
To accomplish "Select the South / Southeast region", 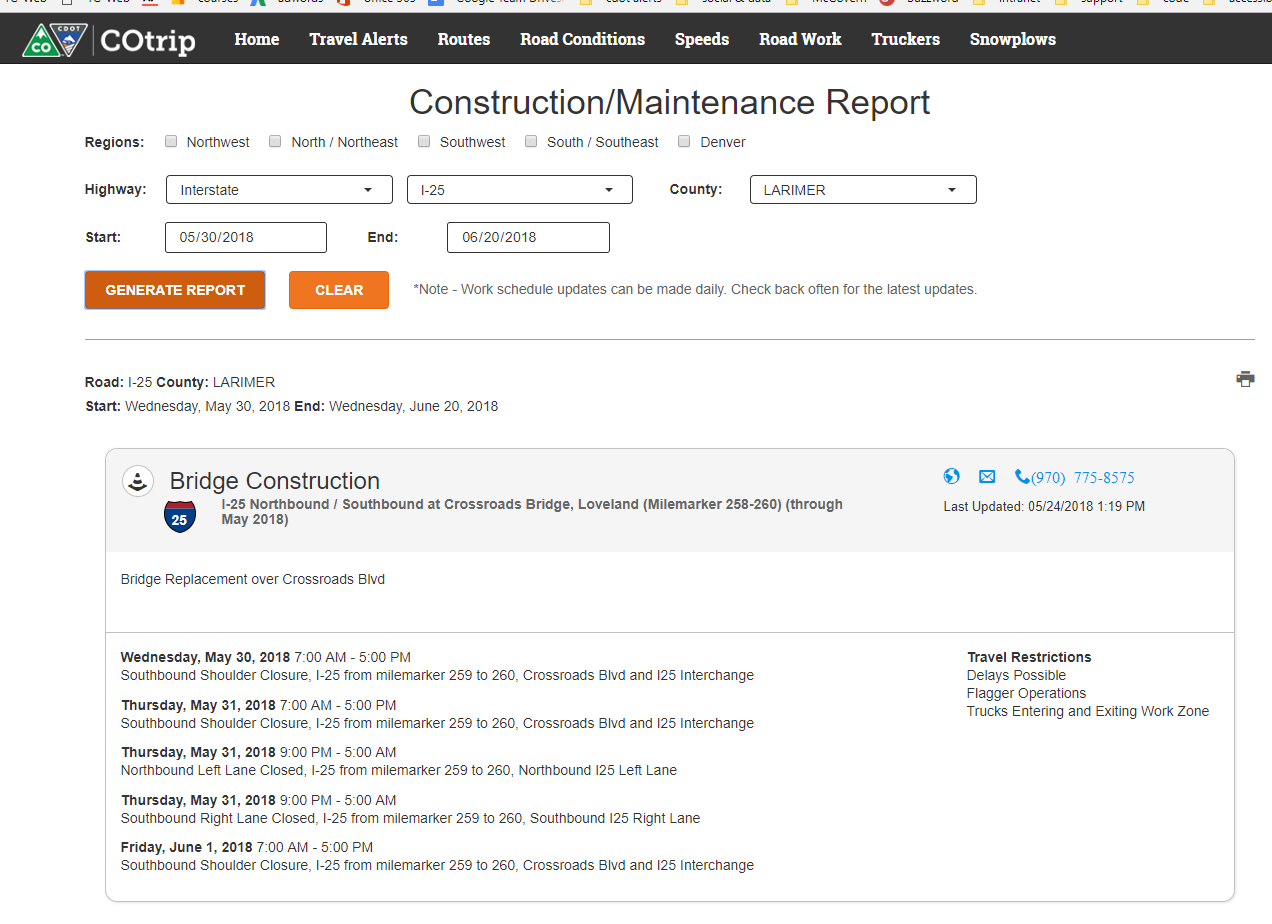I will pyautogui.click(x=531, y=141).
